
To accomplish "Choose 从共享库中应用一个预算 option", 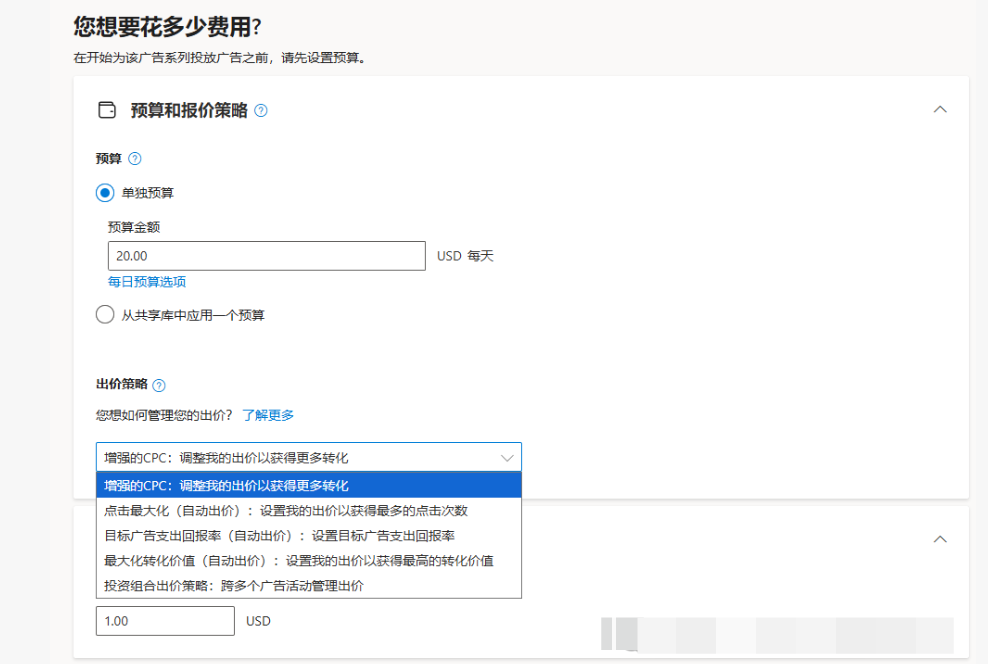I will [105, 314].
